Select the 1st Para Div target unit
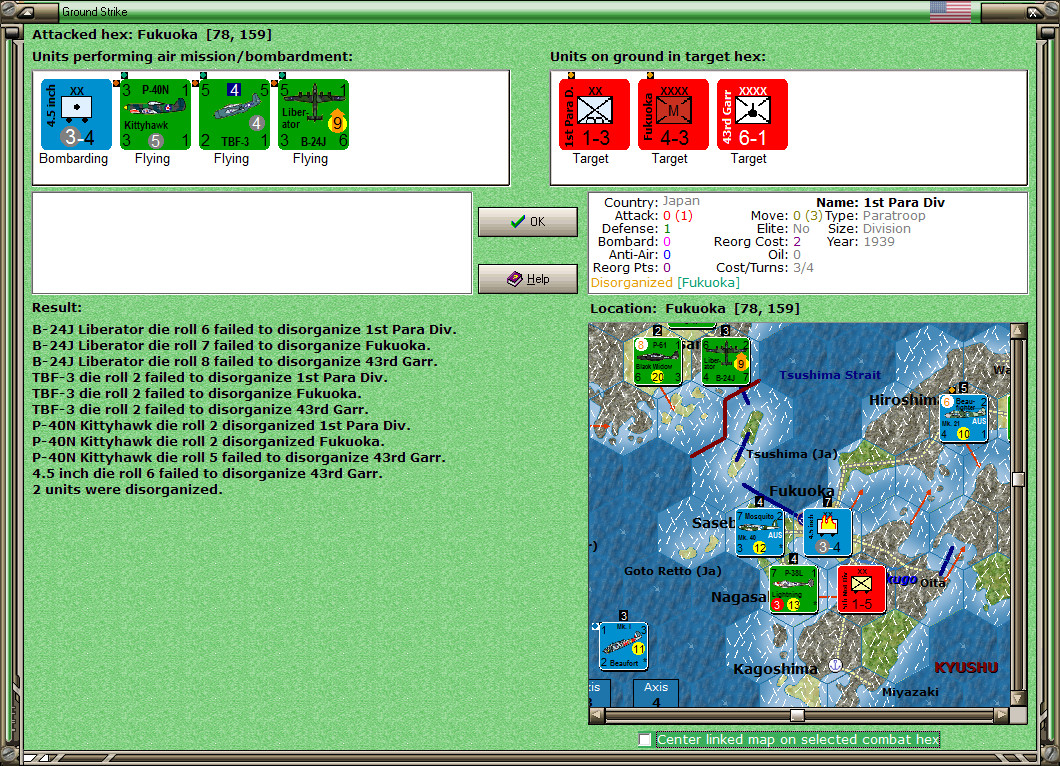Image resolution: width=1060 pixels, height=766 pixels. pyautogui.click(x=594, y=114)
